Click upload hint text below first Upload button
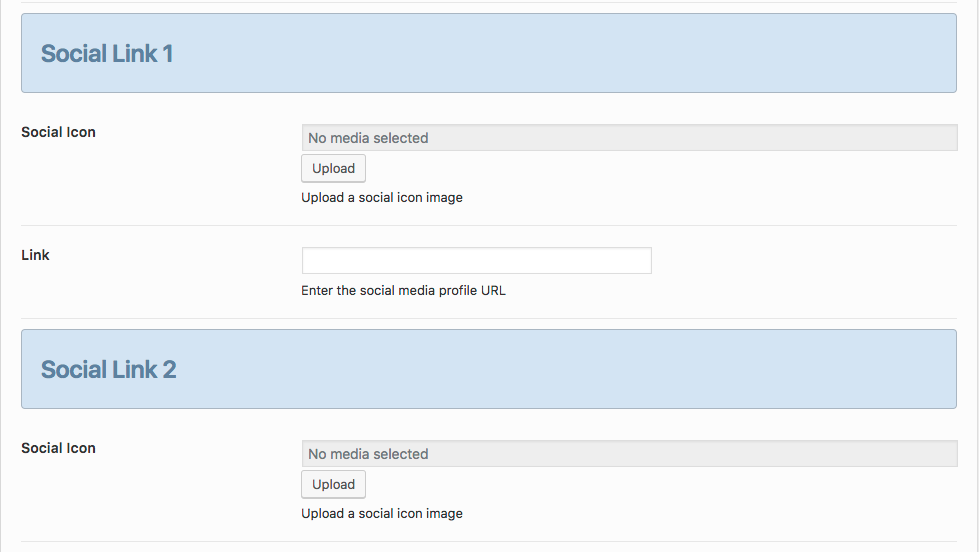The image size is (979, 552). point(382,197)
